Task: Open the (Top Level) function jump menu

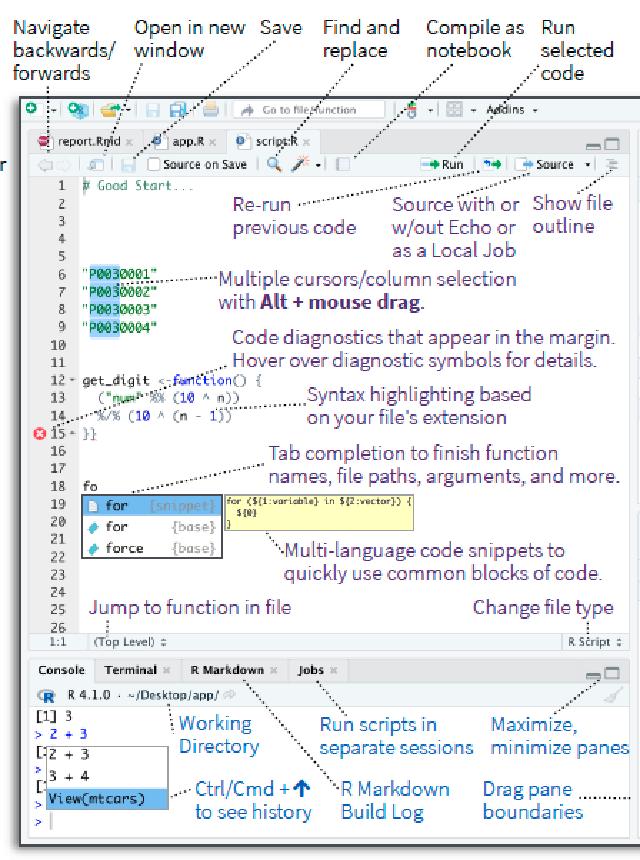Action: click(x=130, y=642)
